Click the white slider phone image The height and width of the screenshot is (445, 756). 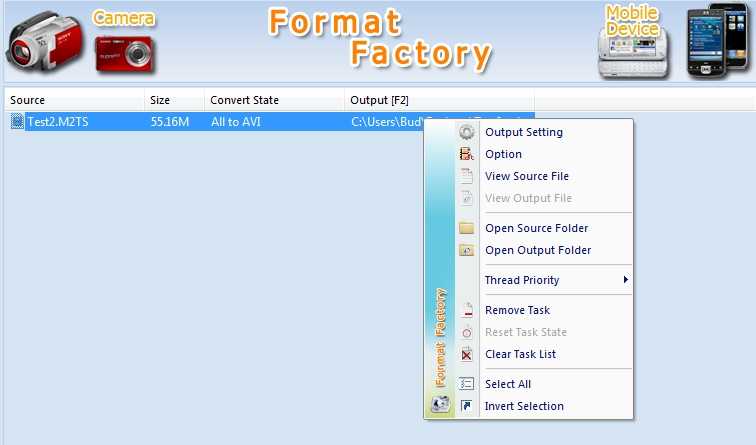(633, 54)
